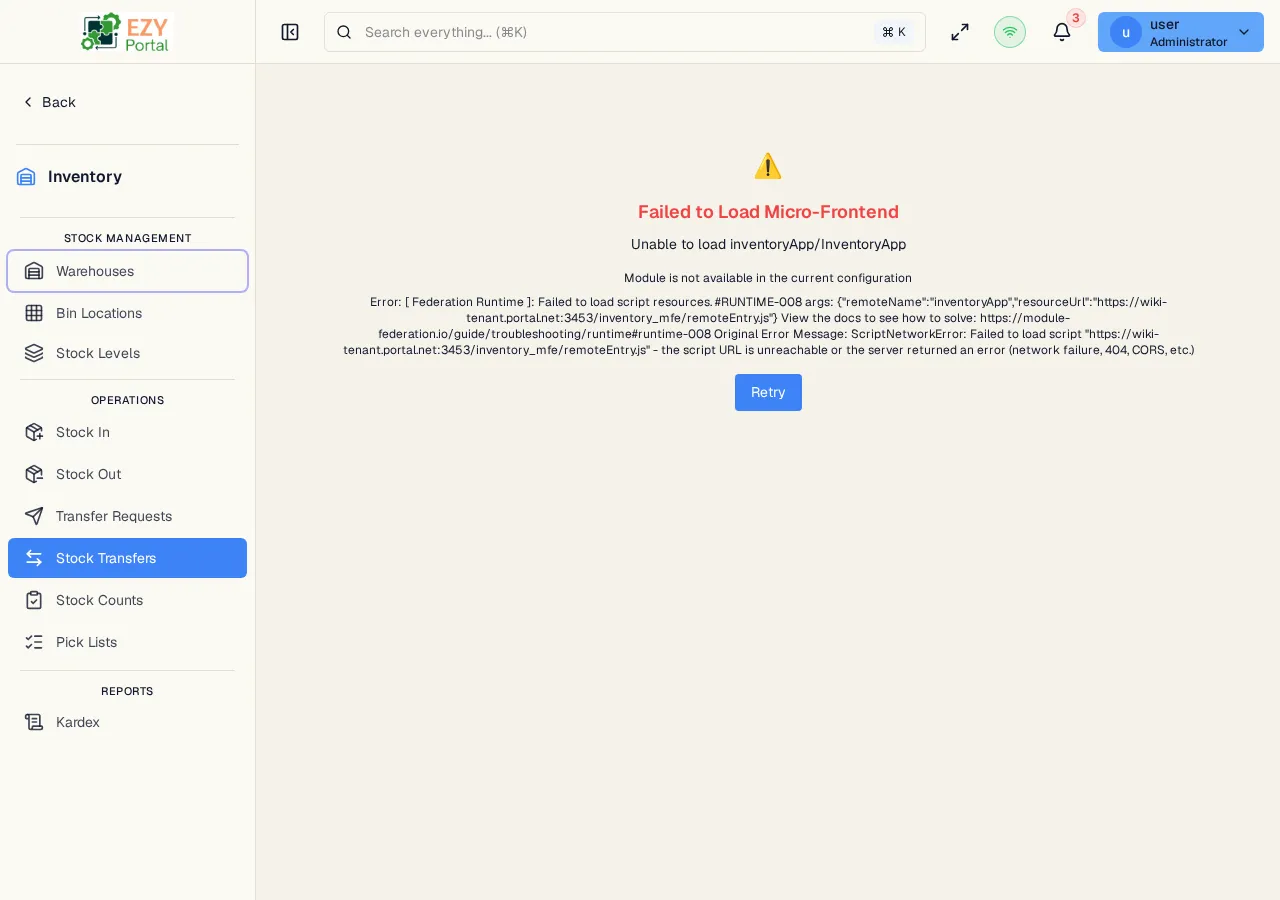Click the OPERATIONS section label
This screenshot has height=900, width=1280.
coord(127,400)
